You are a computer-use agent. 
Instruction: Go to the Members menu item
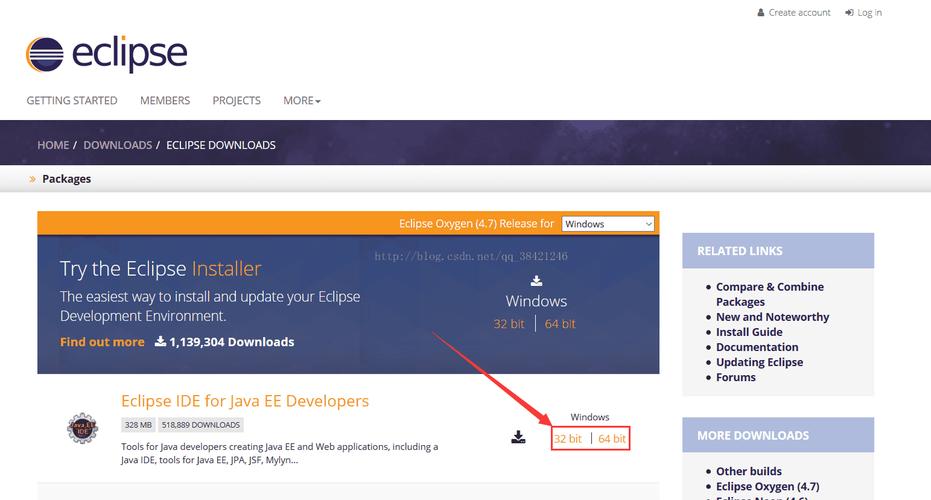165,101
